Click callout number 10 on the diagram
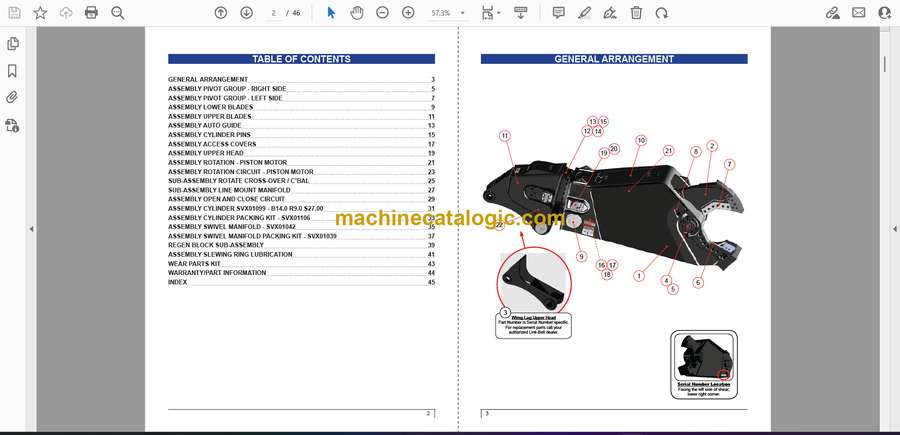This screenshot has width=900, height=435. click(641, 140)
